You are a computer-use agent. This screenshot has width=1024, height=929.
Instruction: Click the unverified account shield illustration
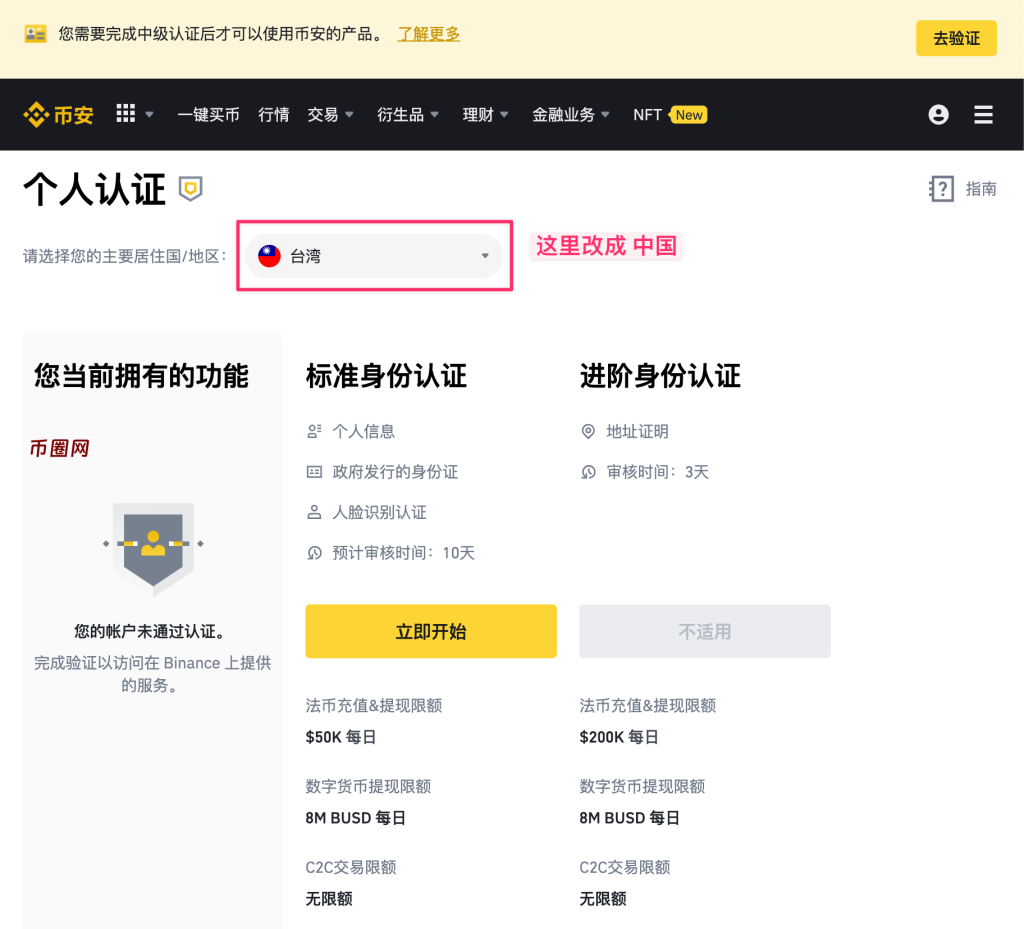[153, 547]
